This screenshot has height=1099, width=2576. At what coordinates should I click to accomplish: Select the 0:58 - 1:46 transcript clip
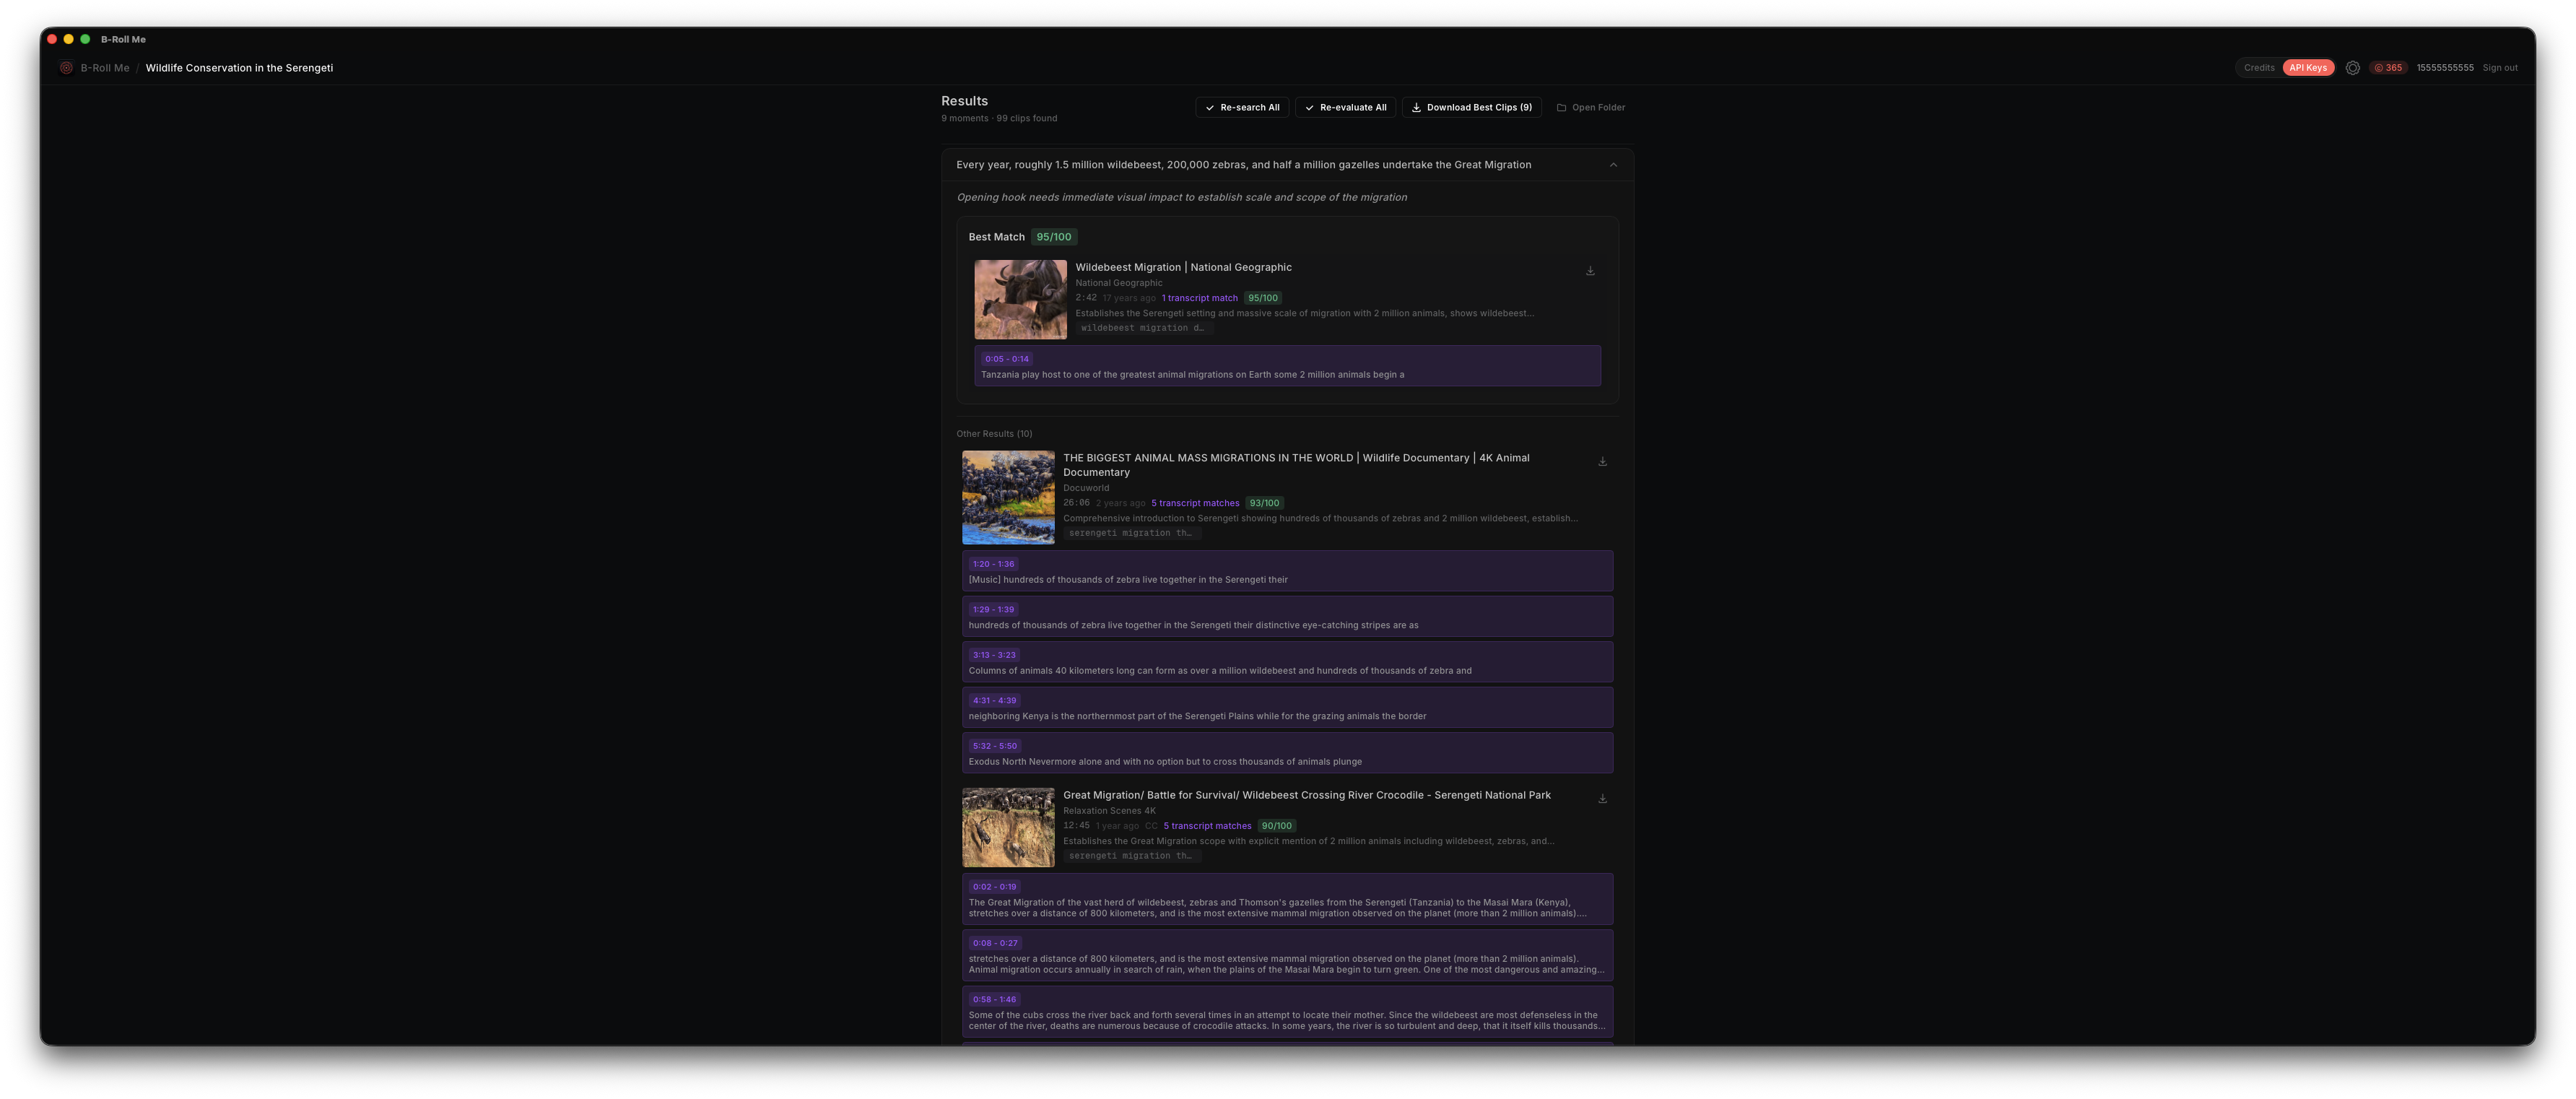pos(1287,1012)
